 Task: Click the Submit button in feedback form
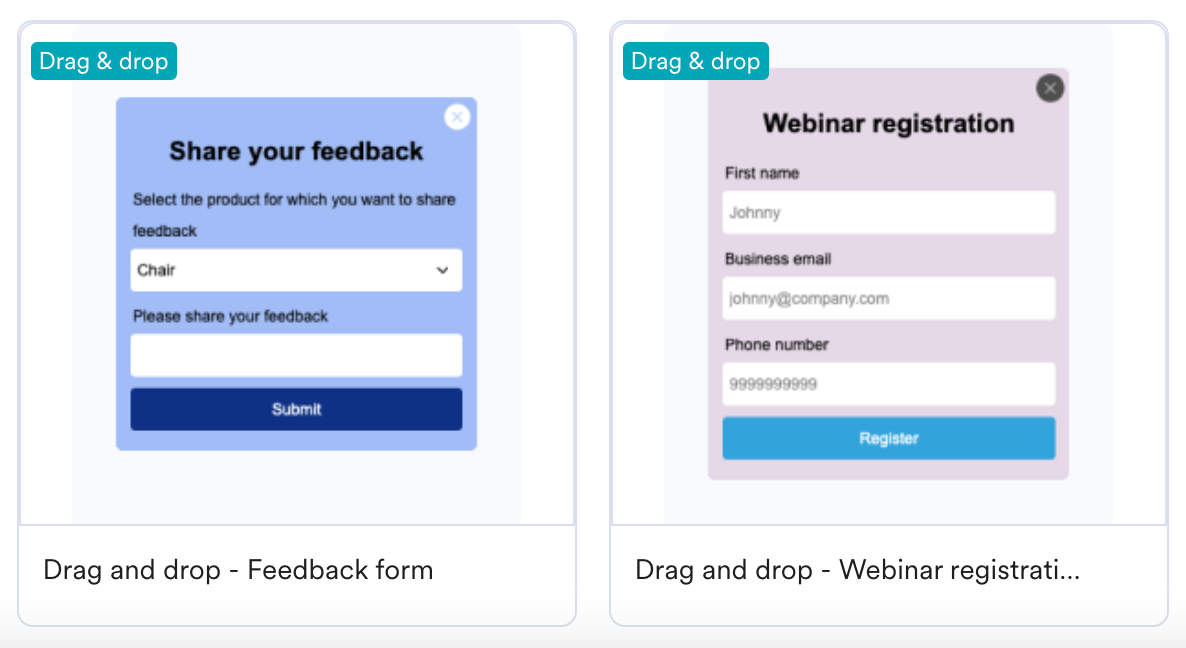coord(296,409)
